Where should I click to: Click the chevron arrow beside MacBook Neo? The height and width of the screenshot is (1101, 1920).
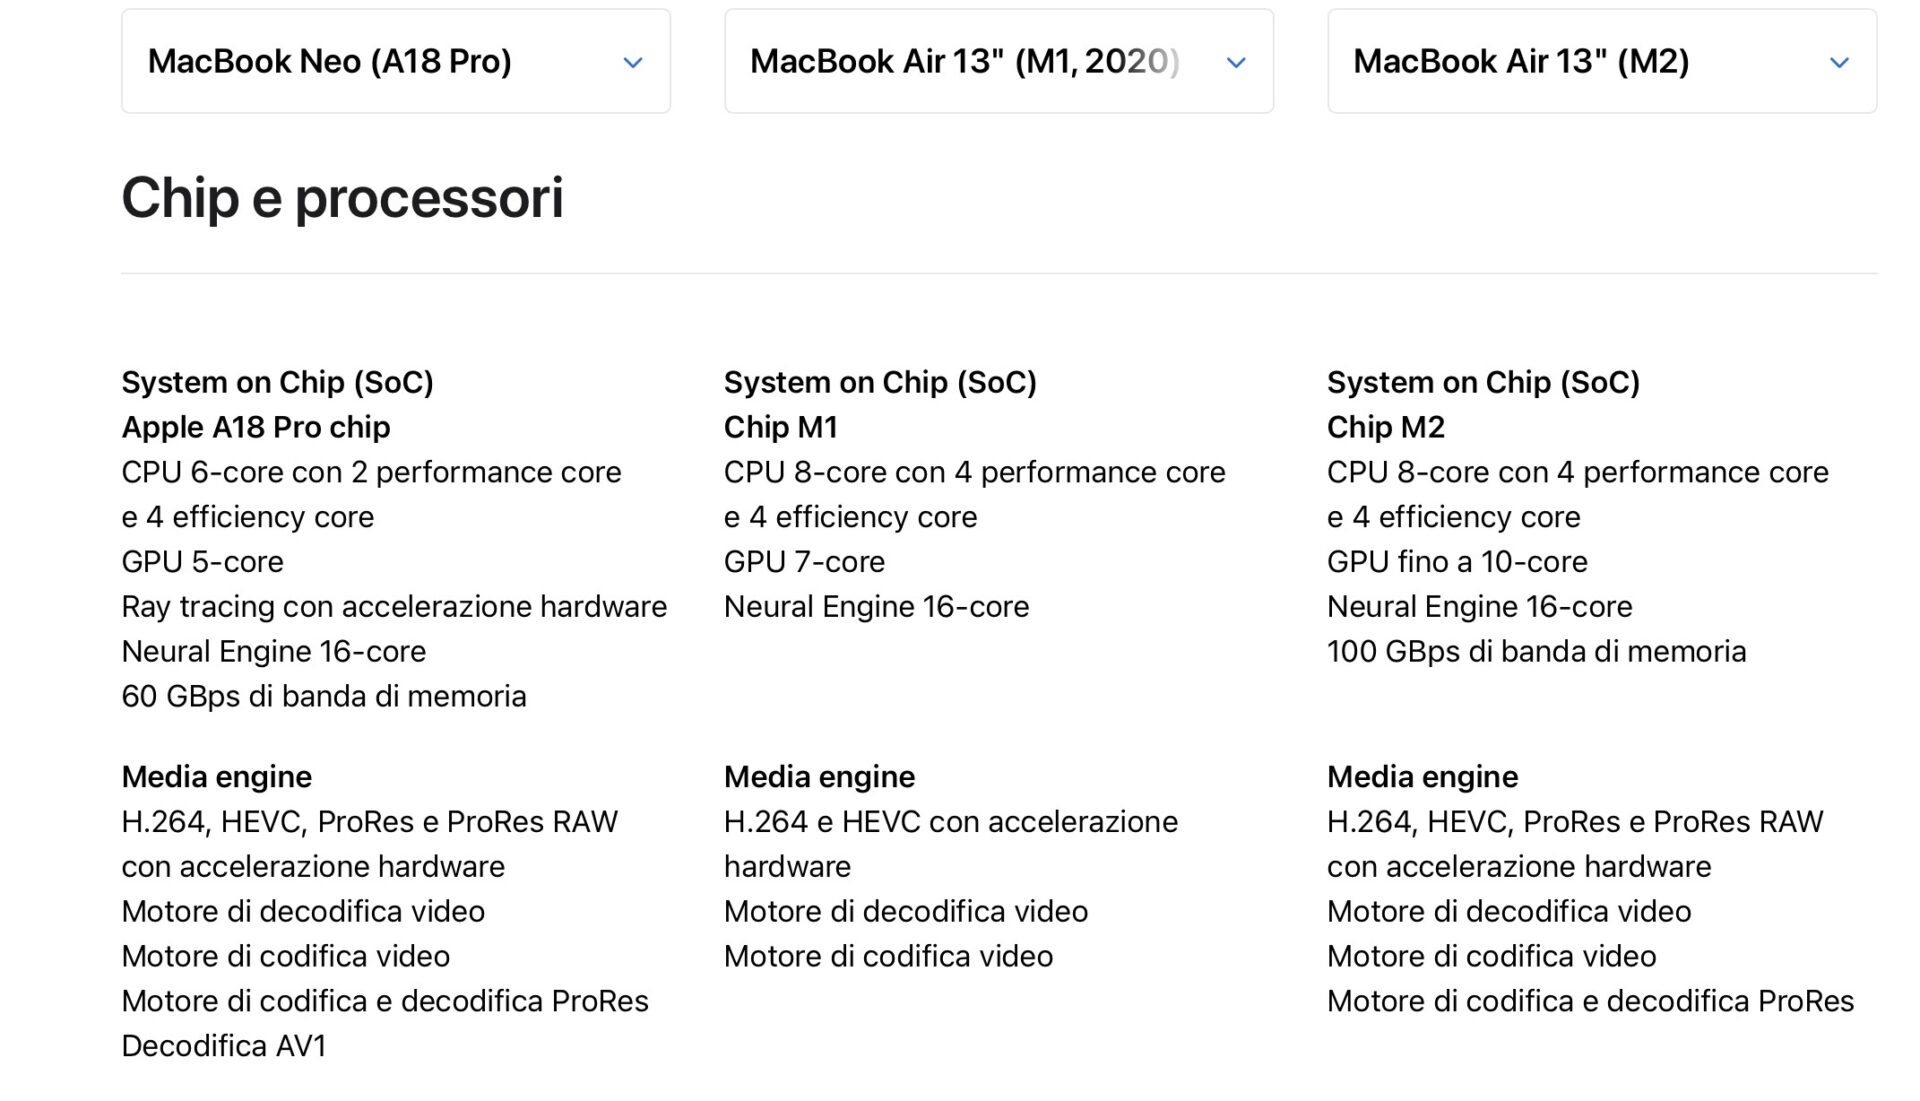tap(633, 63)
